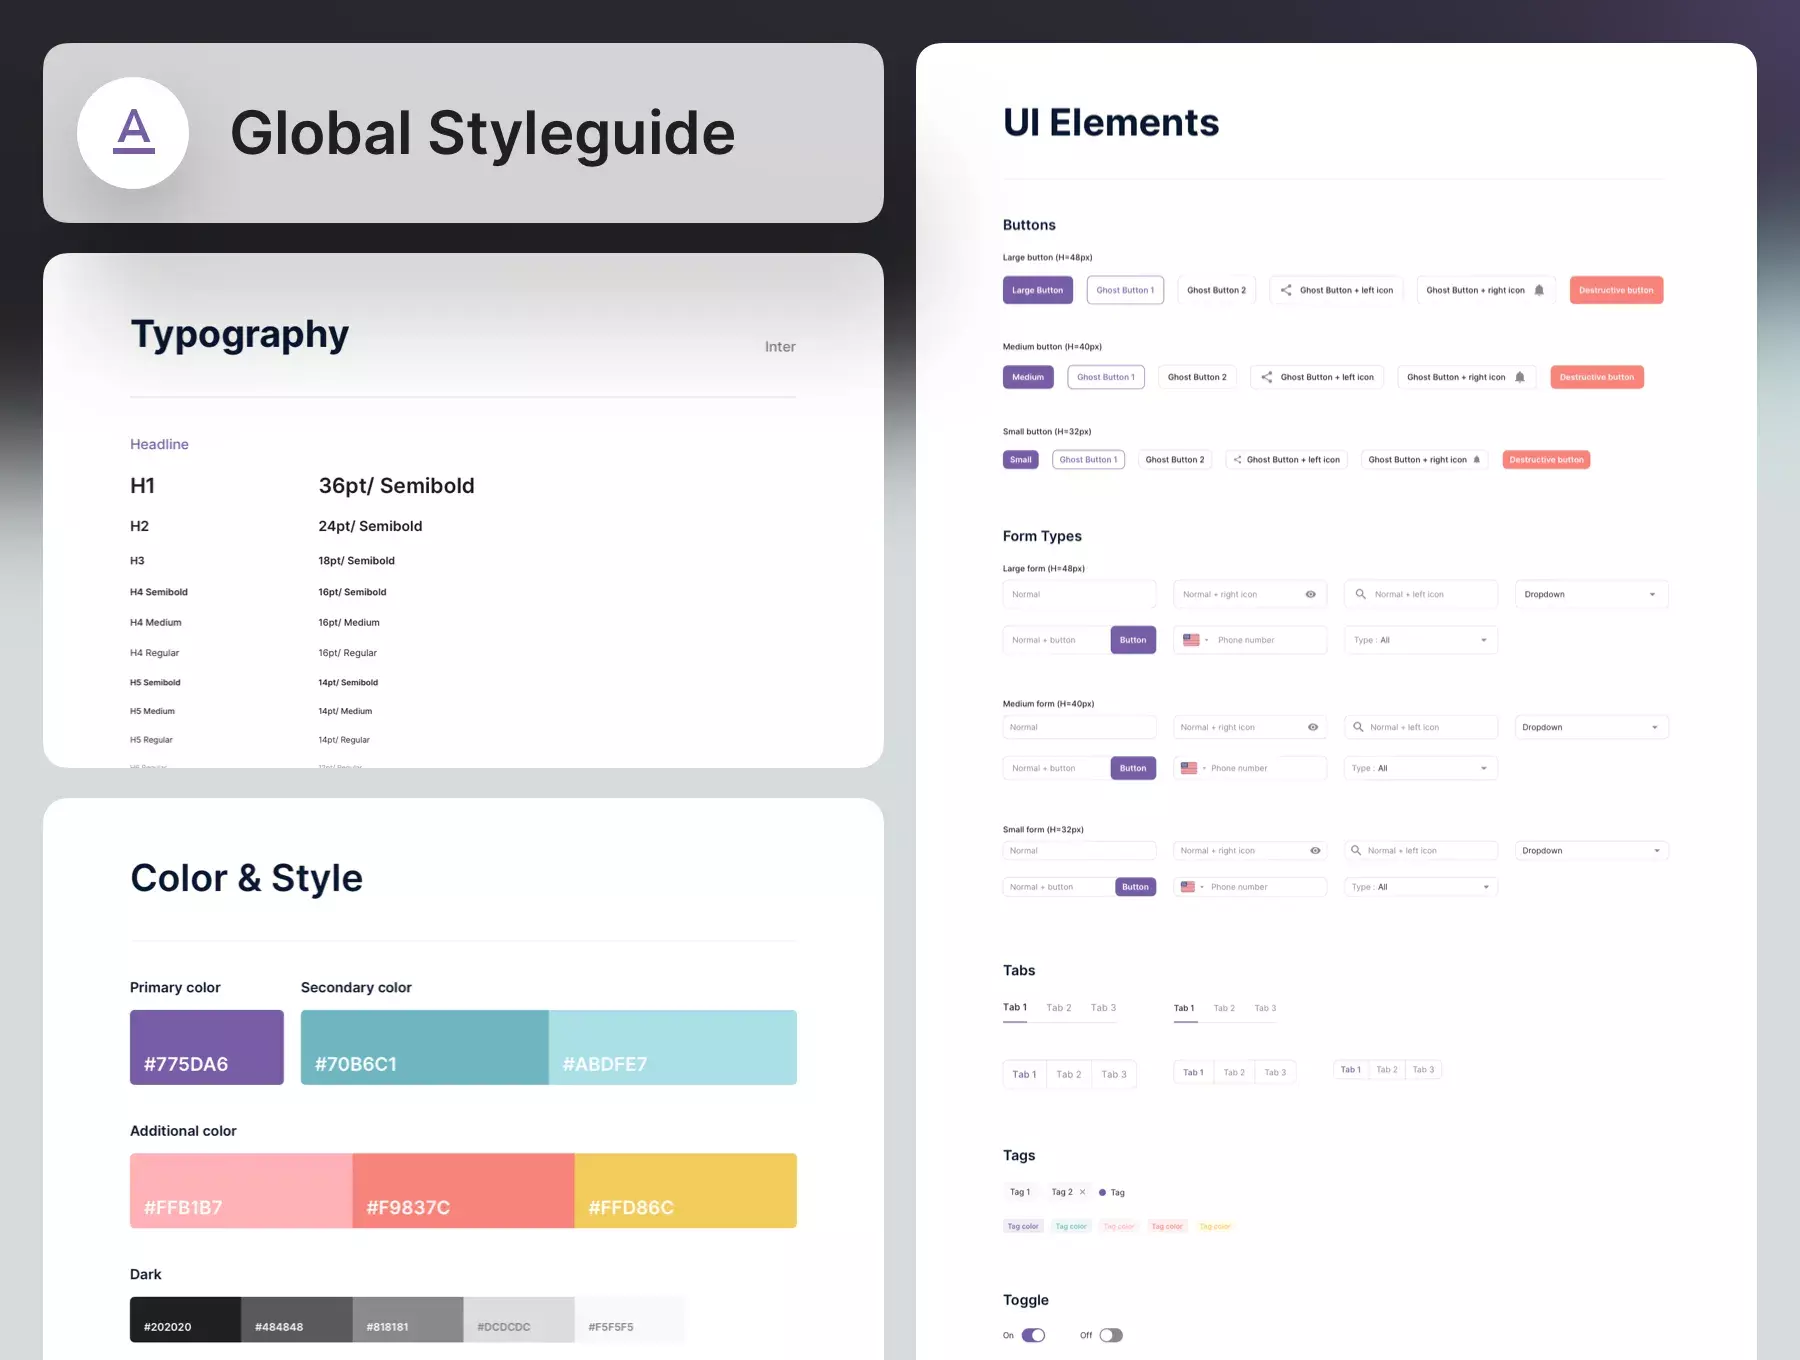The height and width of the screenshot is (1360, 1800).
Task: Expand the 'Type : All' selector in the Large form
Action: pos(1420,640)
